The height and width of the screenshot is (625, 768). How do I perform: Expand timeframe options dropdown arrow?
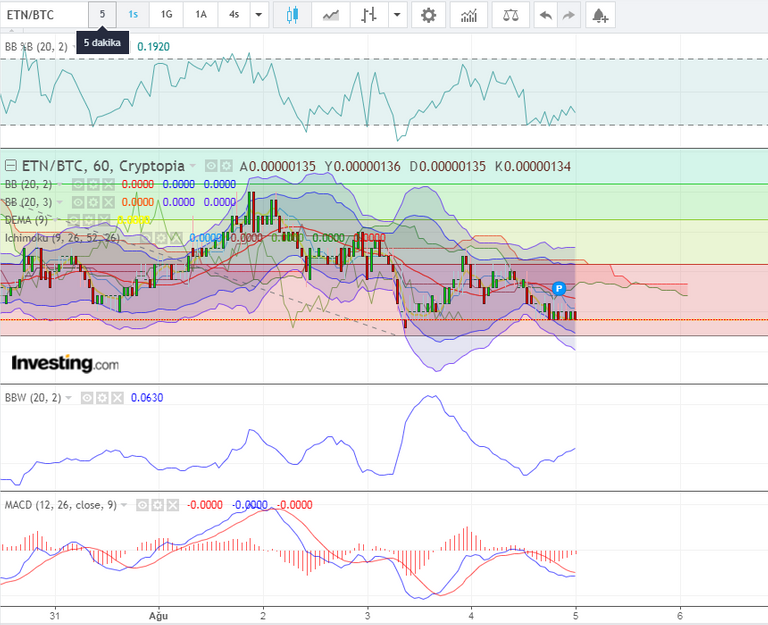click(259, 15)
